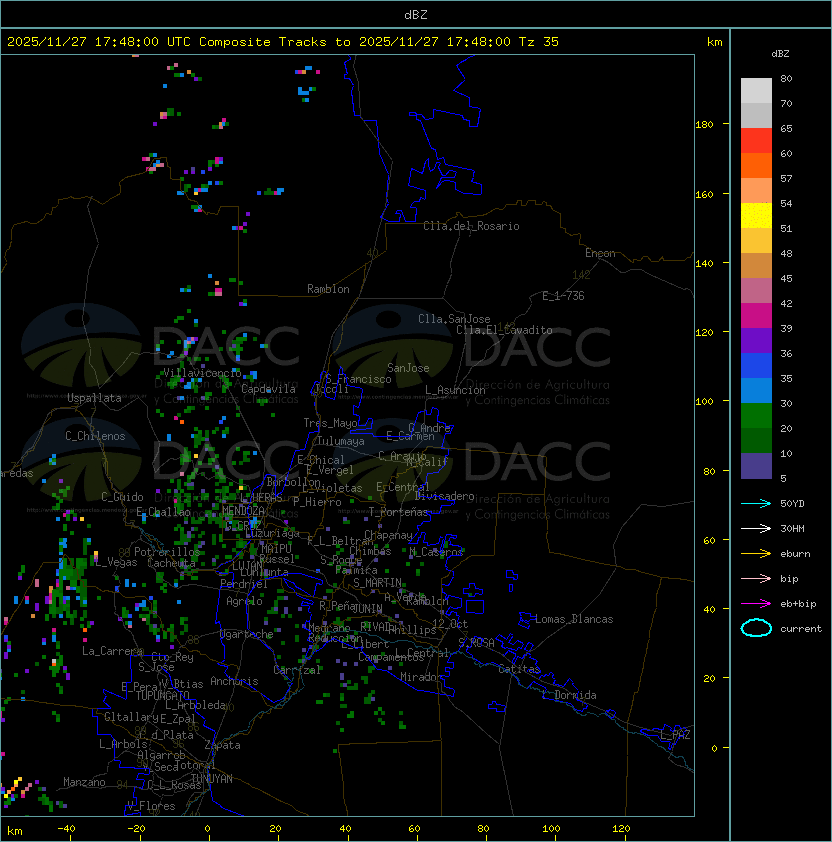Click the '30HM' legend label
Image resolution: width=832 pixels, height=842 pixels.
tap(792, 528)
